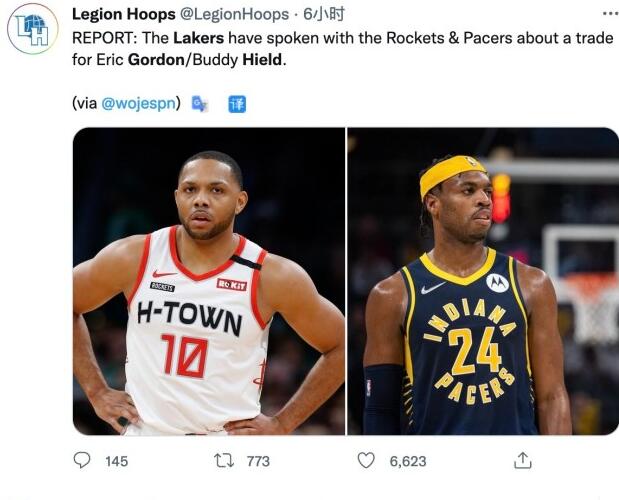Screen dimensions: 619x500
Task: Click the reply speech bubble icon
Action: (82, 461)
